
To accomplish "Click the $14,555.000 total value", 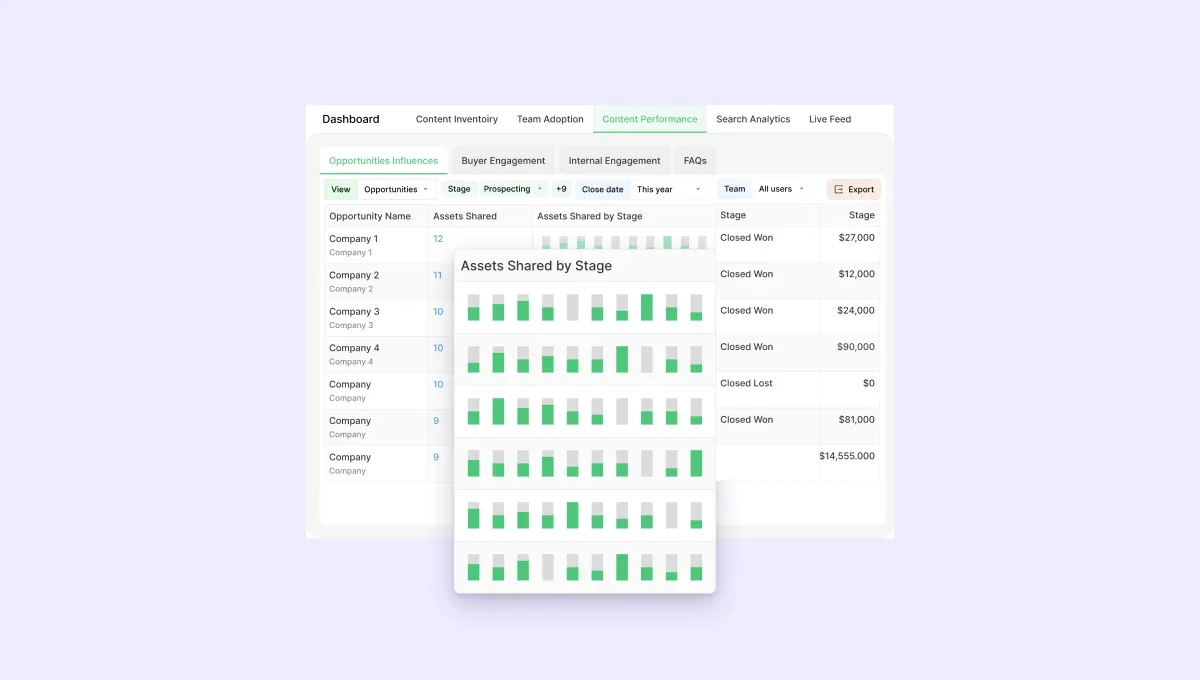I will pos(847,456).
